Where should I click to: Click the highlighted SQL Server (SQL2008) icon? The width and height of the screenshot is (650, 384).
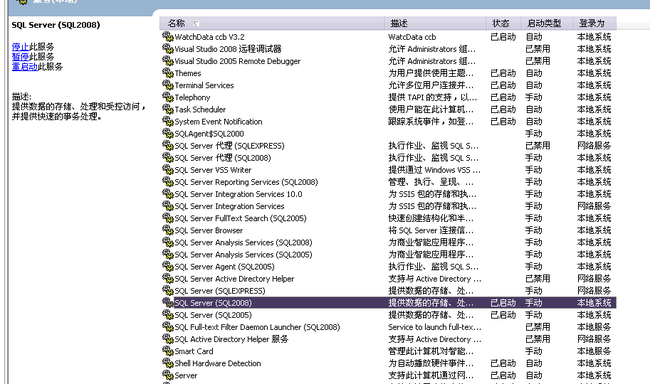[x=167, y=302]
